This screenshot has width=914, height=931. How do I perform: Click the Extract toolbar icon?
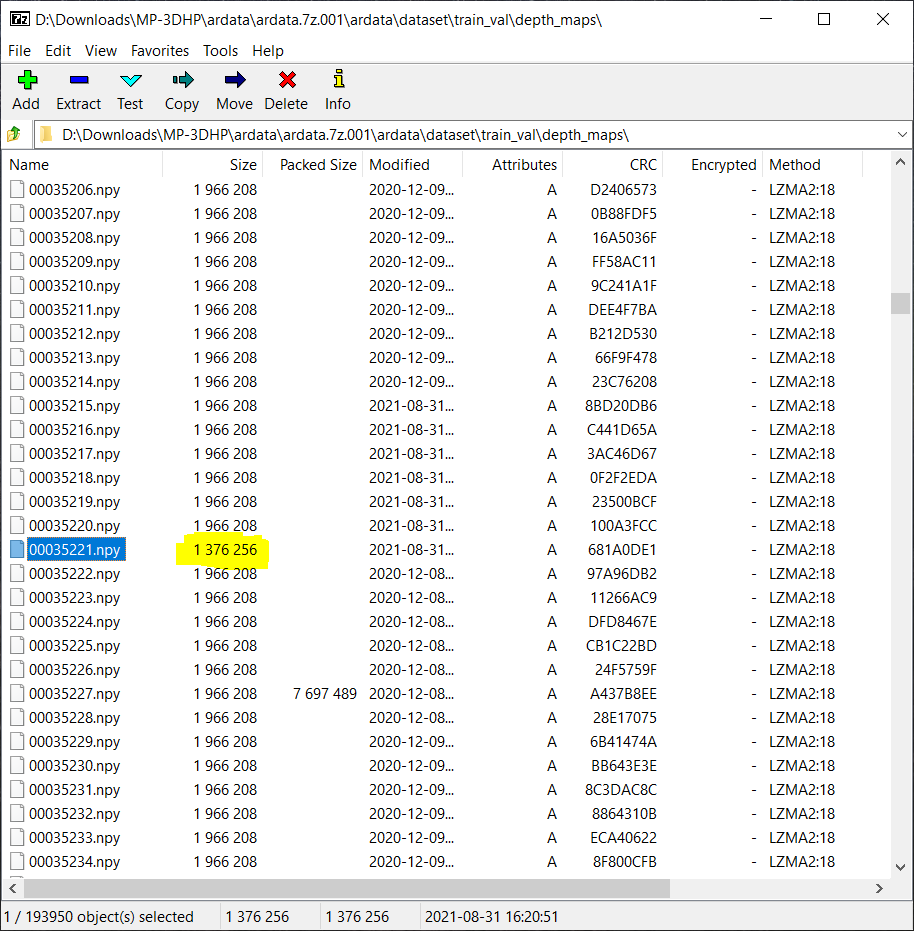click(78, 90)
